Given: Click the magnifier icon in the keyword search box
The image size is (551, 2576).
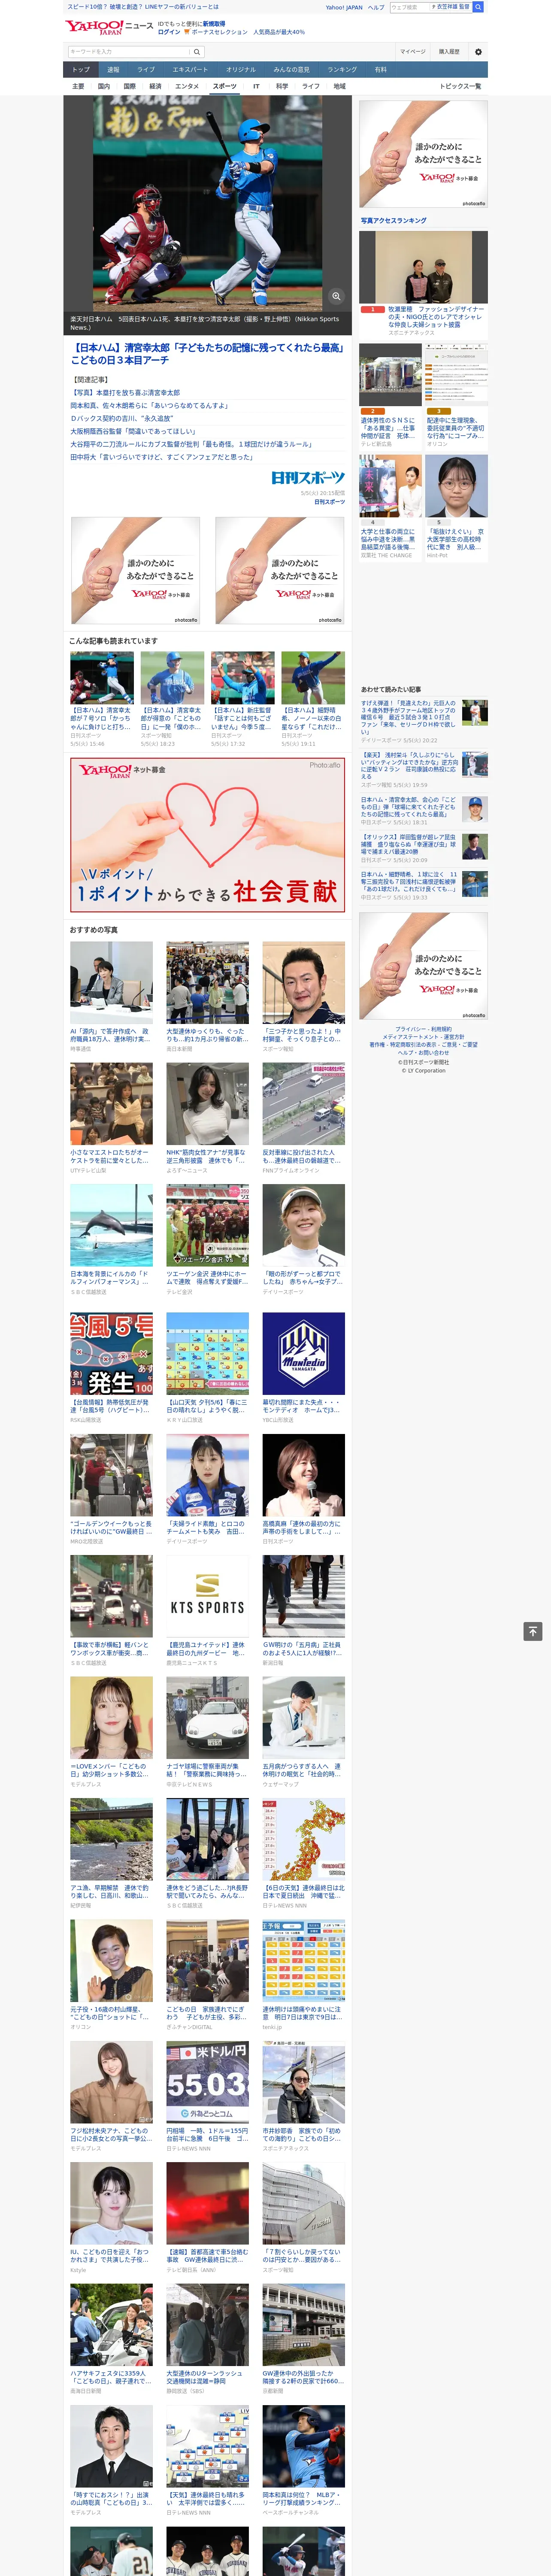Looking at the screenshot, I should (x=197, y=51).
